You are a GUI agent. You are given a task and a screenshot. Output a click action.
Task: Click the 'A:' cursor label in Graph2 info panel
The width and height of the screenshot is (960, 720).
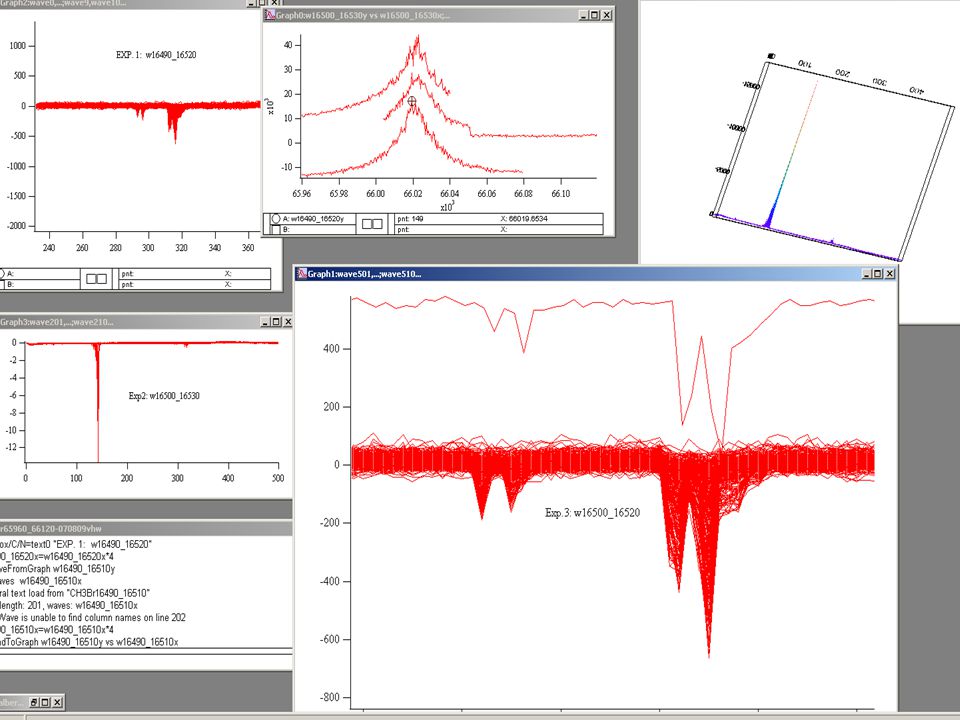click(10, 274)
